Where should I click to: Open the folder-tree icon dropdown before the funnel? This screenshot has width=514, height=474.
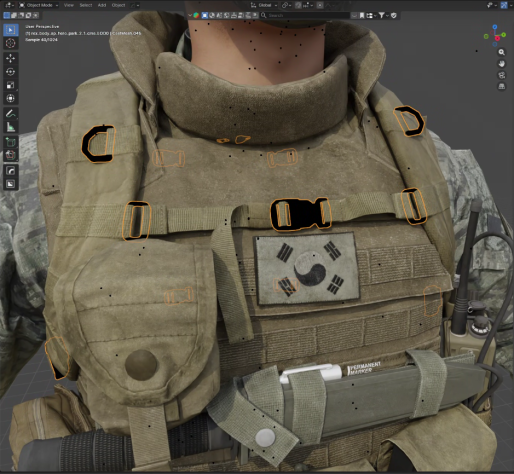pyautogui.click(x=371, y=15)
